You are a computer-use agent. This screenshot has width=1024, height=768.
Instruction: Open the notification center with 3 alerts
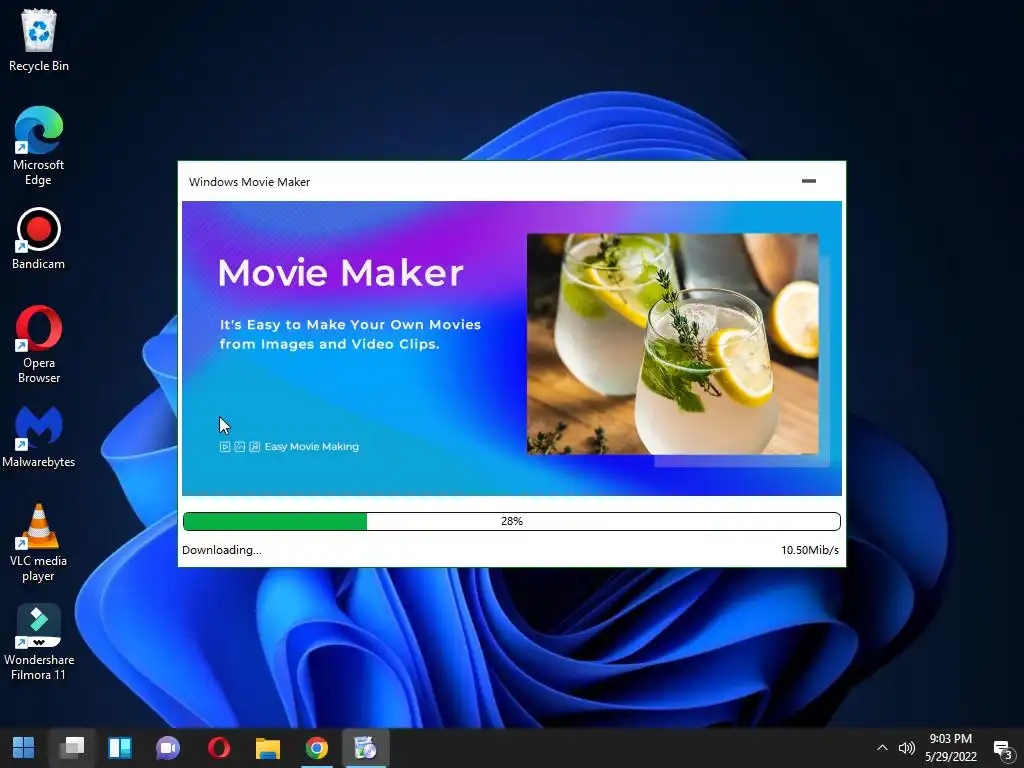pos(1002,749)
